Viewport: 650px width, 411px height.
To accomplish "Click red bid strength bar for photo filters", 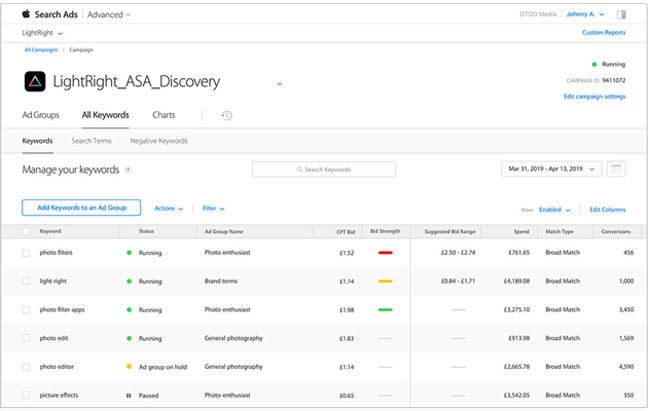I will 385,253.
